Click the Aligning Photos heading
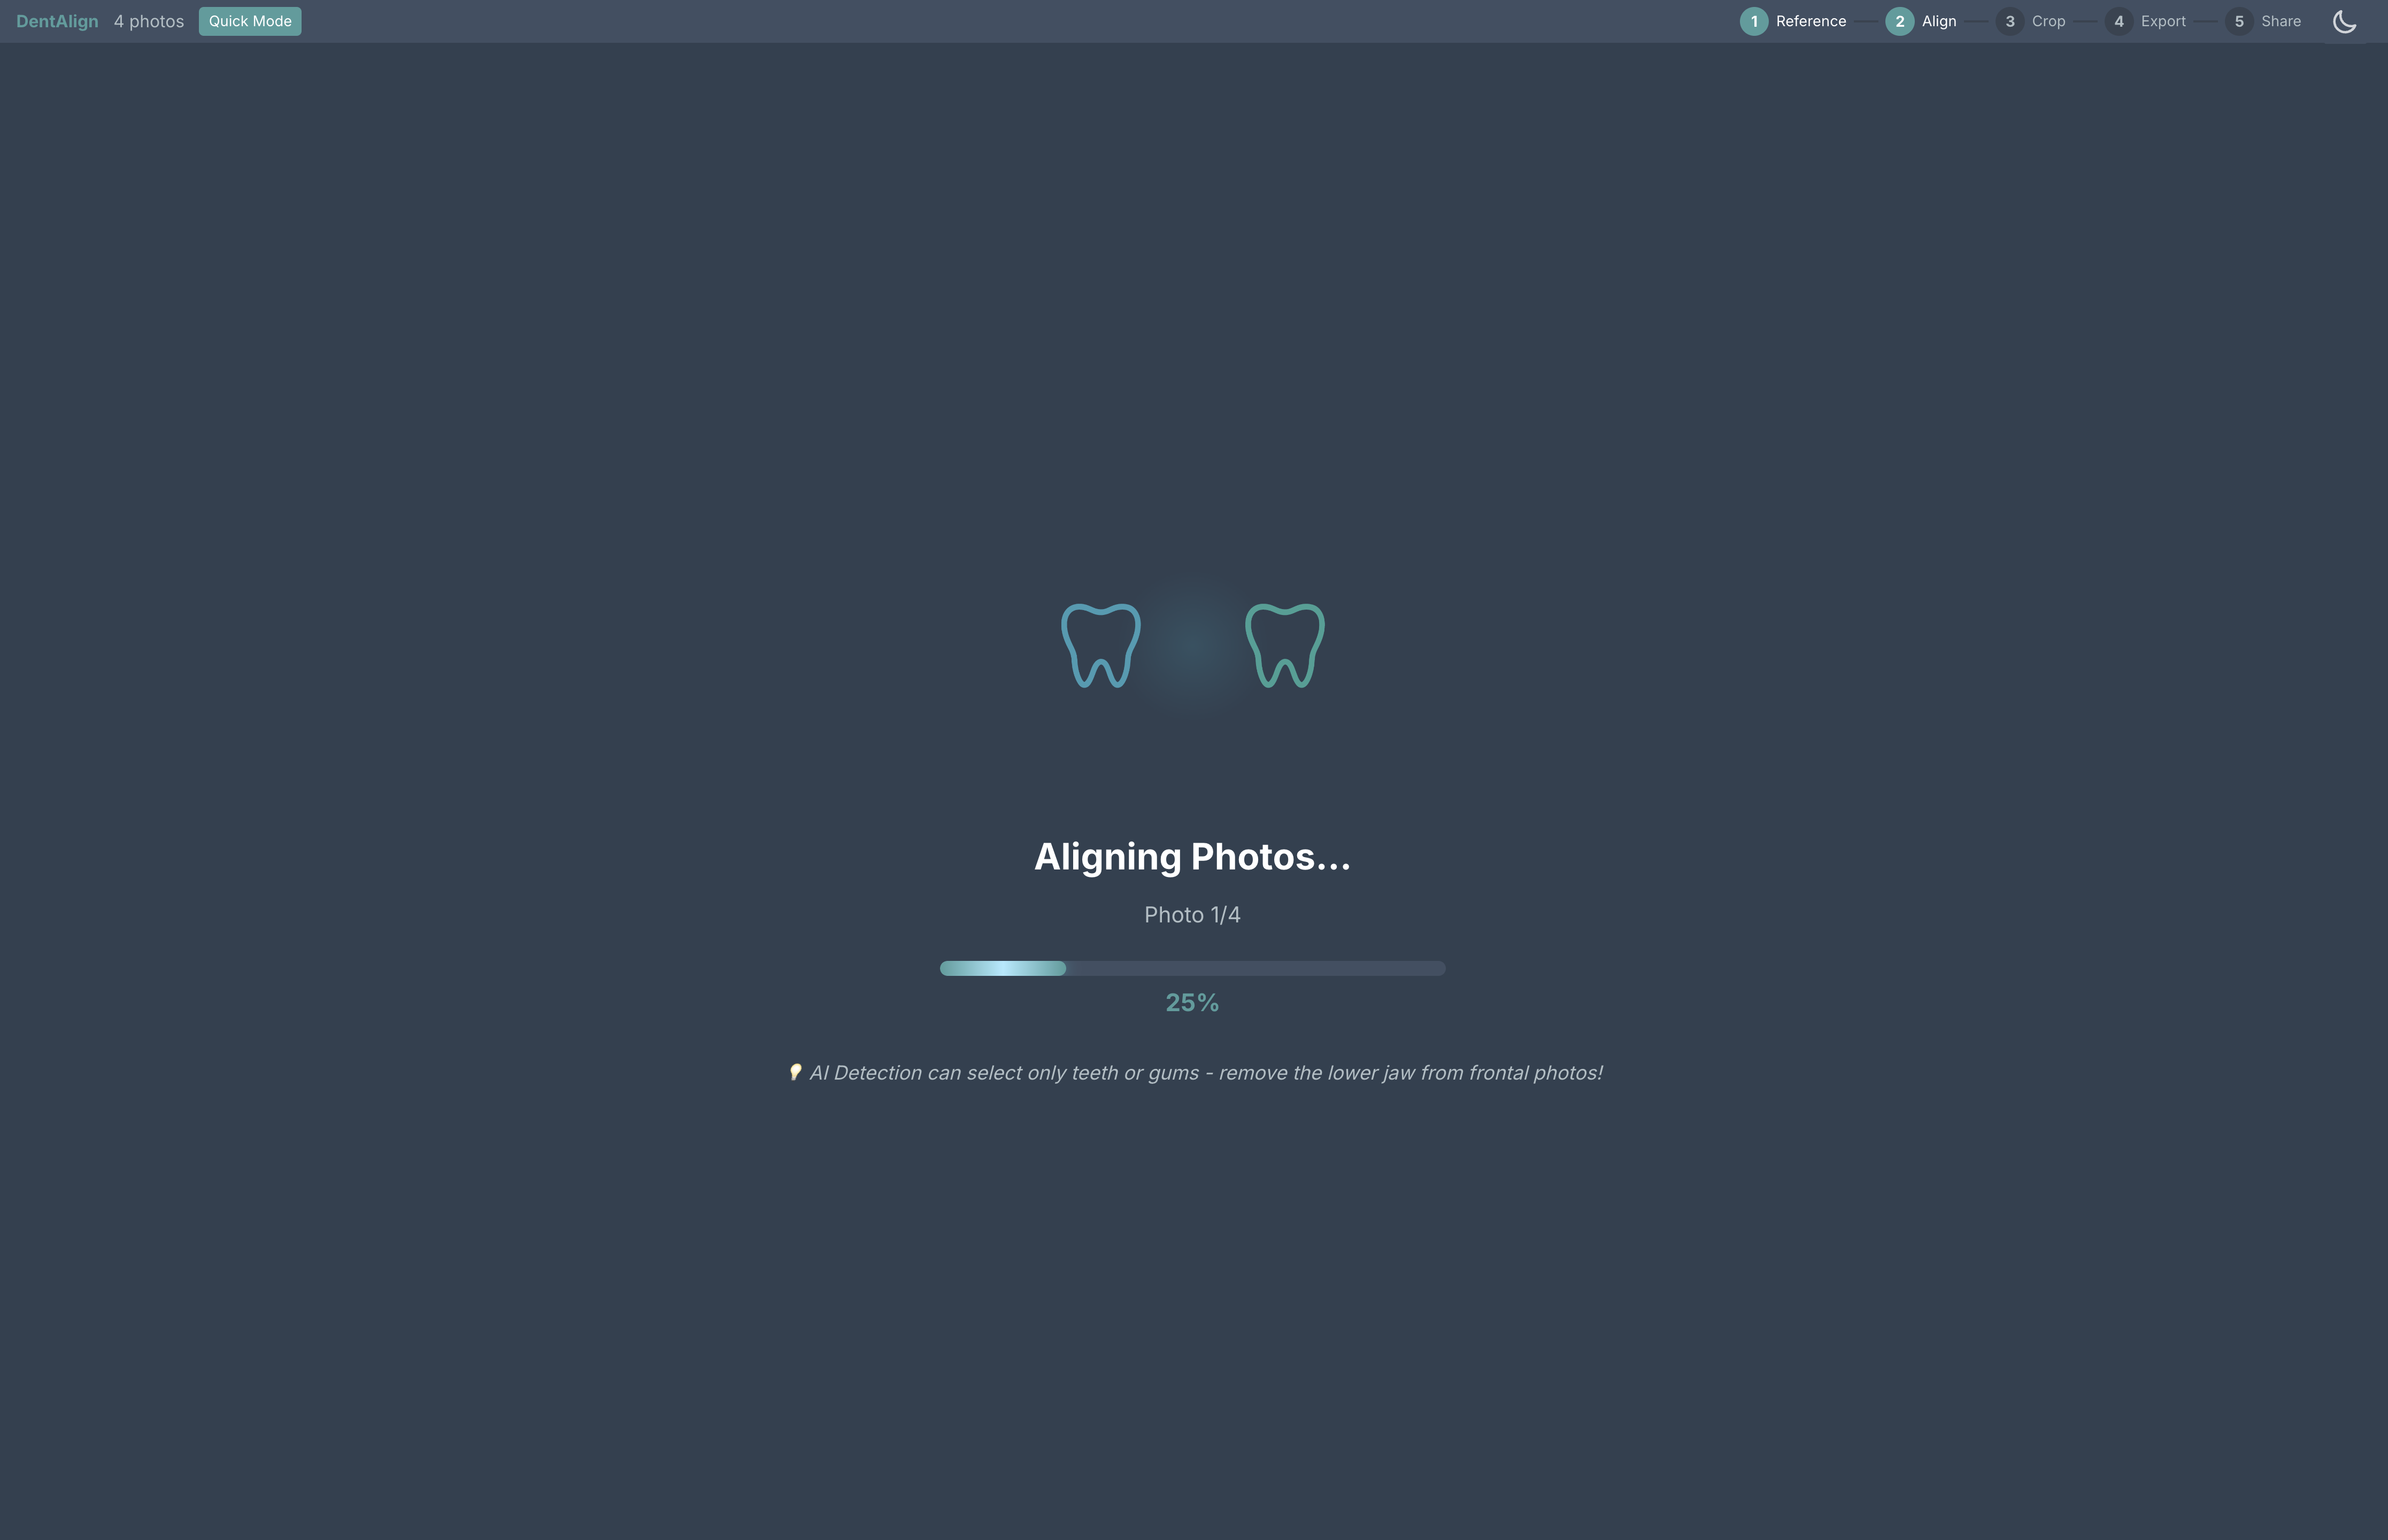The height and width of the screenshot is (1540, 2388). pyautogui.click(x=1192, y=857)
